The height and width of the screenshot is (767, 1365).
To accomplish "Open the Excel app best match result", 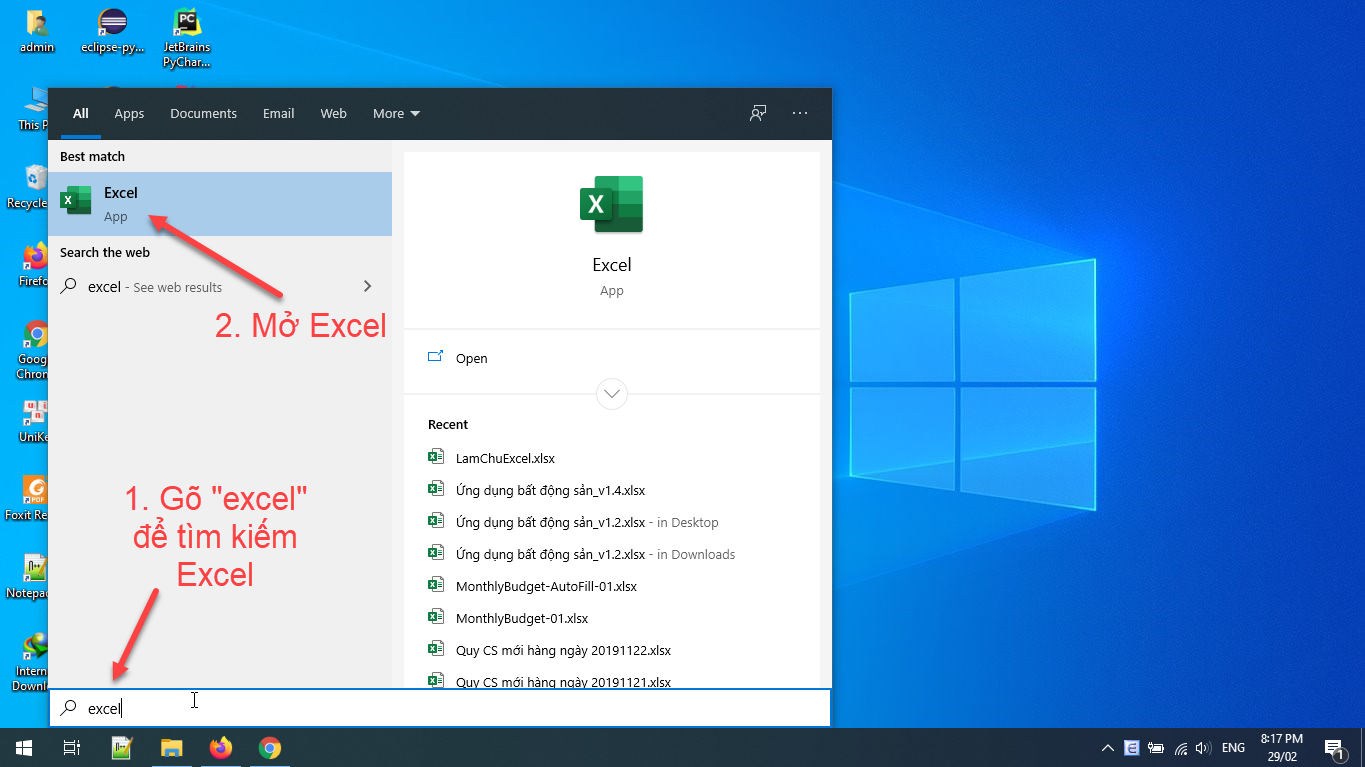I will [x=220, y=204].
